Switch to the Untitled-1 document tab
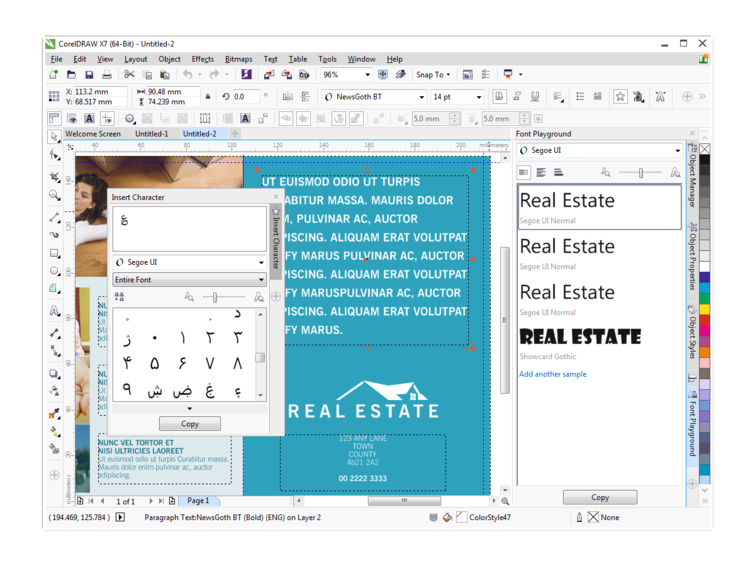Viewport: 755px width, 566px height. tap(152, 134)
